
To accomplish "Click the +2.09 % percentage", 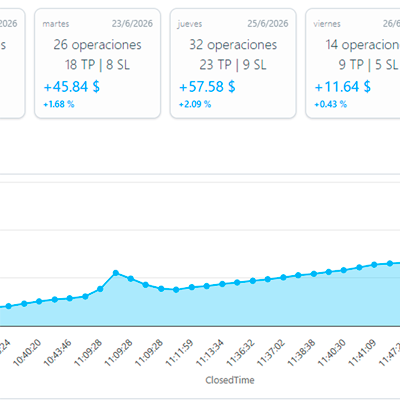I will pos(195,104).
